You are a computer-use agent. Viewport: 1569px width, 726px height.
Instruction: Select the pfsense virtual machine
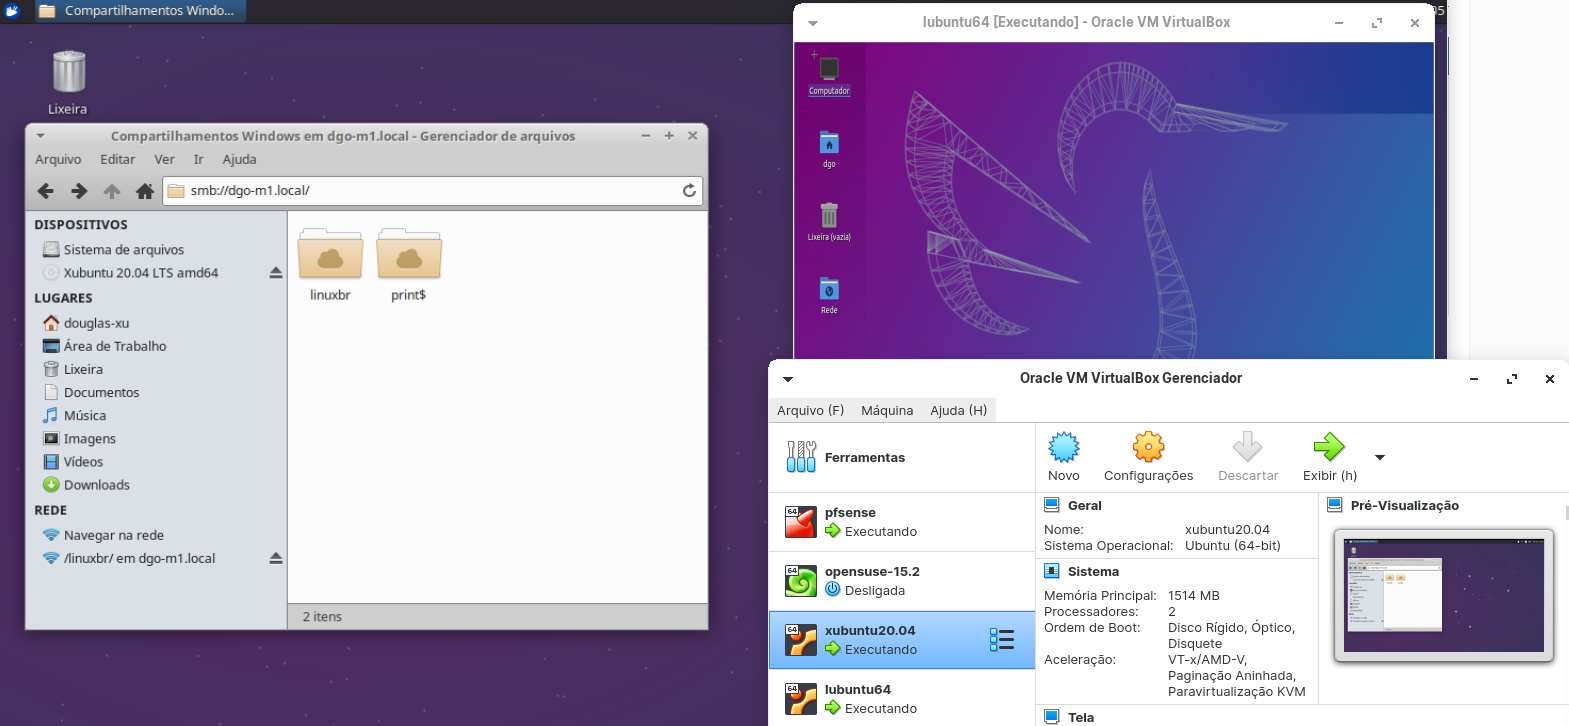[x=902, y=522]
